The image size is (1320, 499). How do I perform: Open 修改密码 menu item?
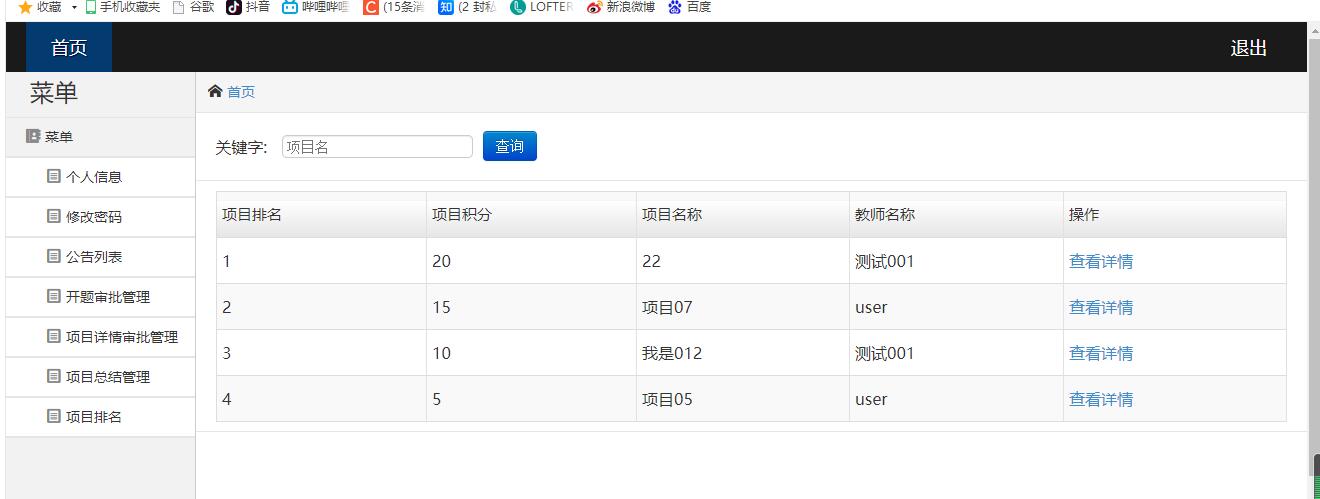pyautogui.click(x=100, y=217)
